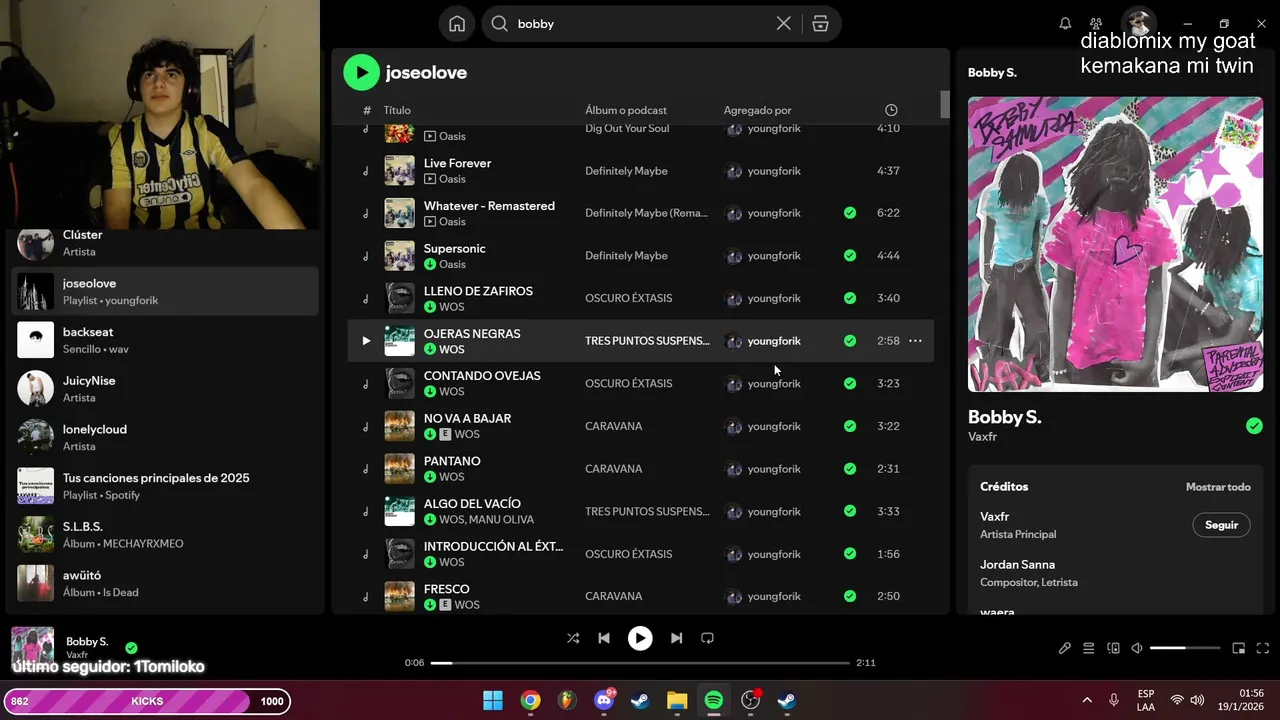This screenshot has width=1280, height=720.
Task: Open connect to a device icon
Action: click(x=1113, y=648)
